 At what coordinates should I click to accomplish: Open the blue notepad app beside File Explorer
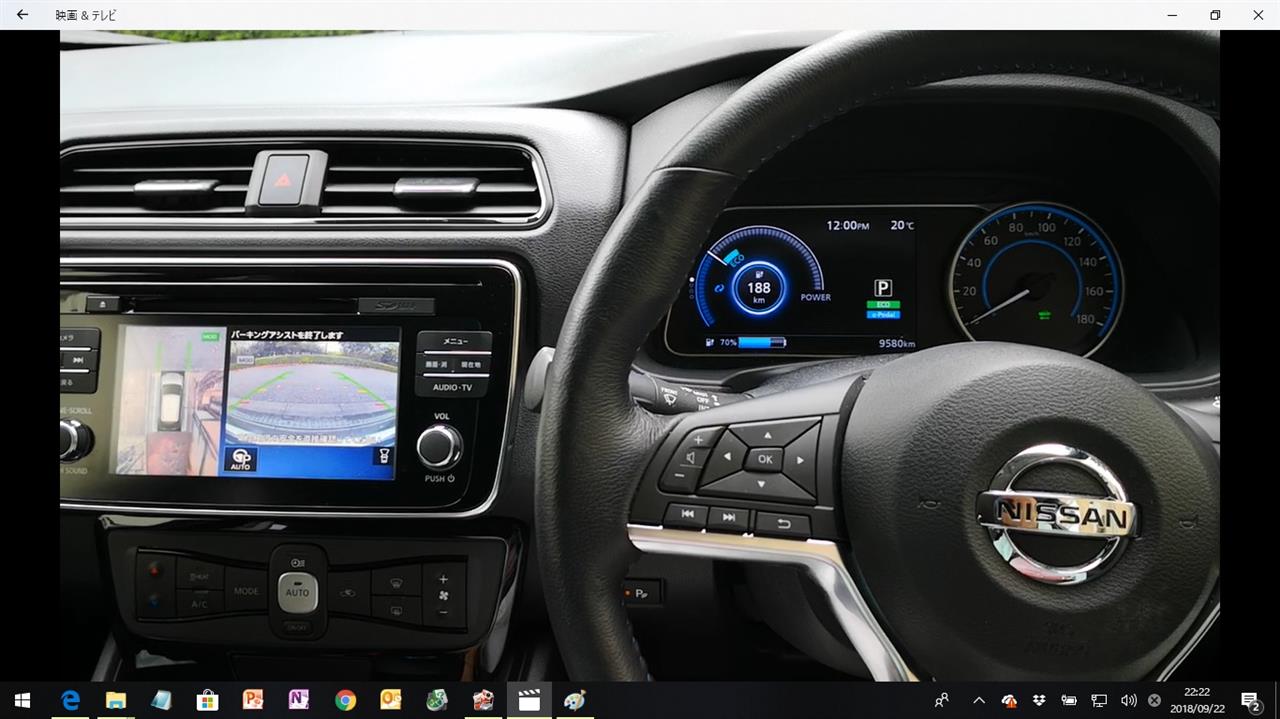click(x=161, y=700)
